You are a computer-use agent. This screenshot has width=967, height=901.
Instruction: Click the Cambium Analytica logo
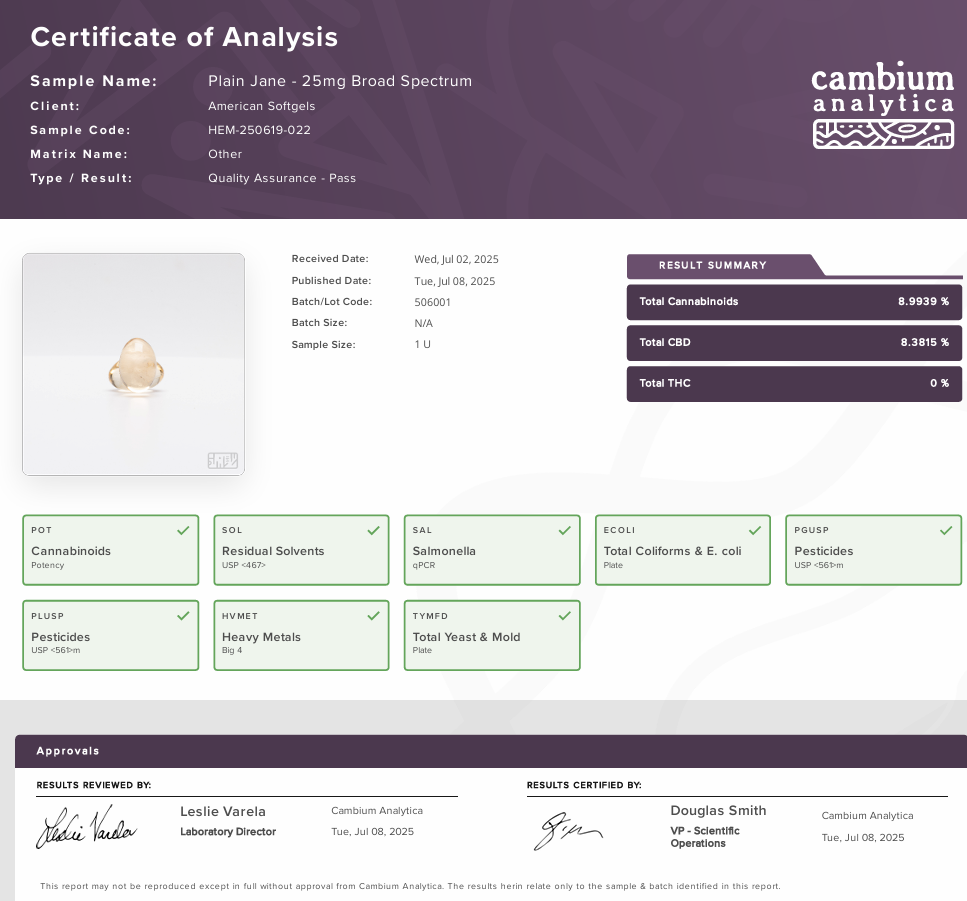882,107
